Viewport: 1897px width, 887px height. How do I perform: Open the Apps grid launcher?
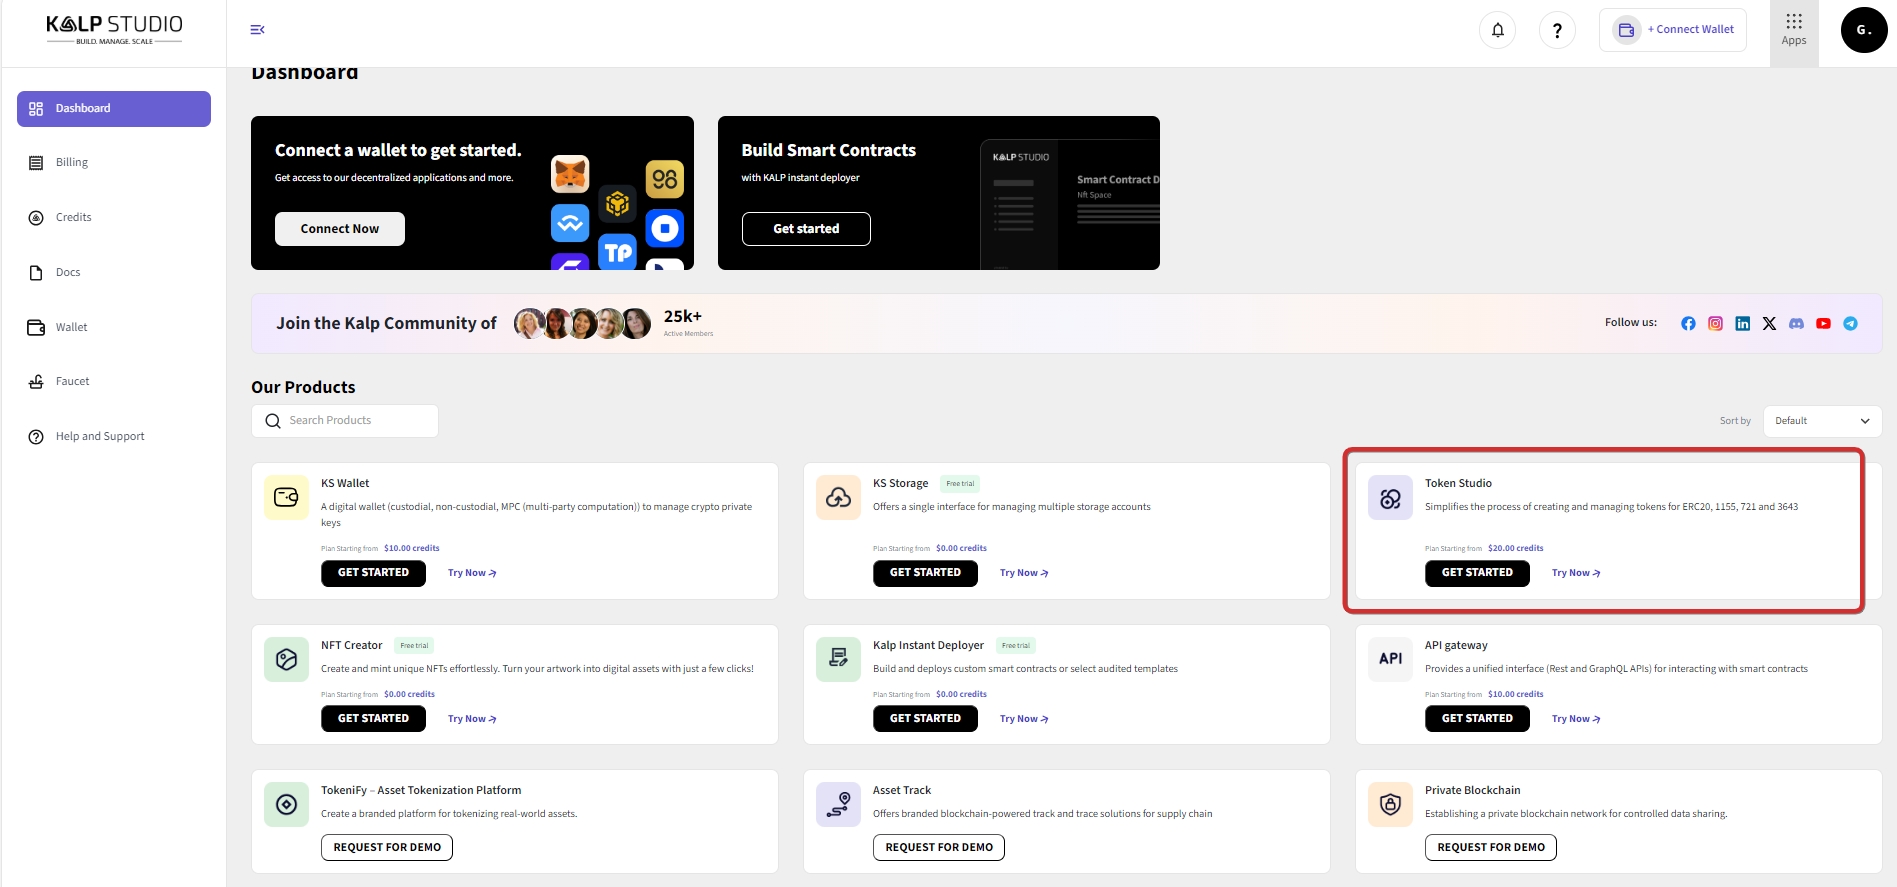(x=1793, y=30)
